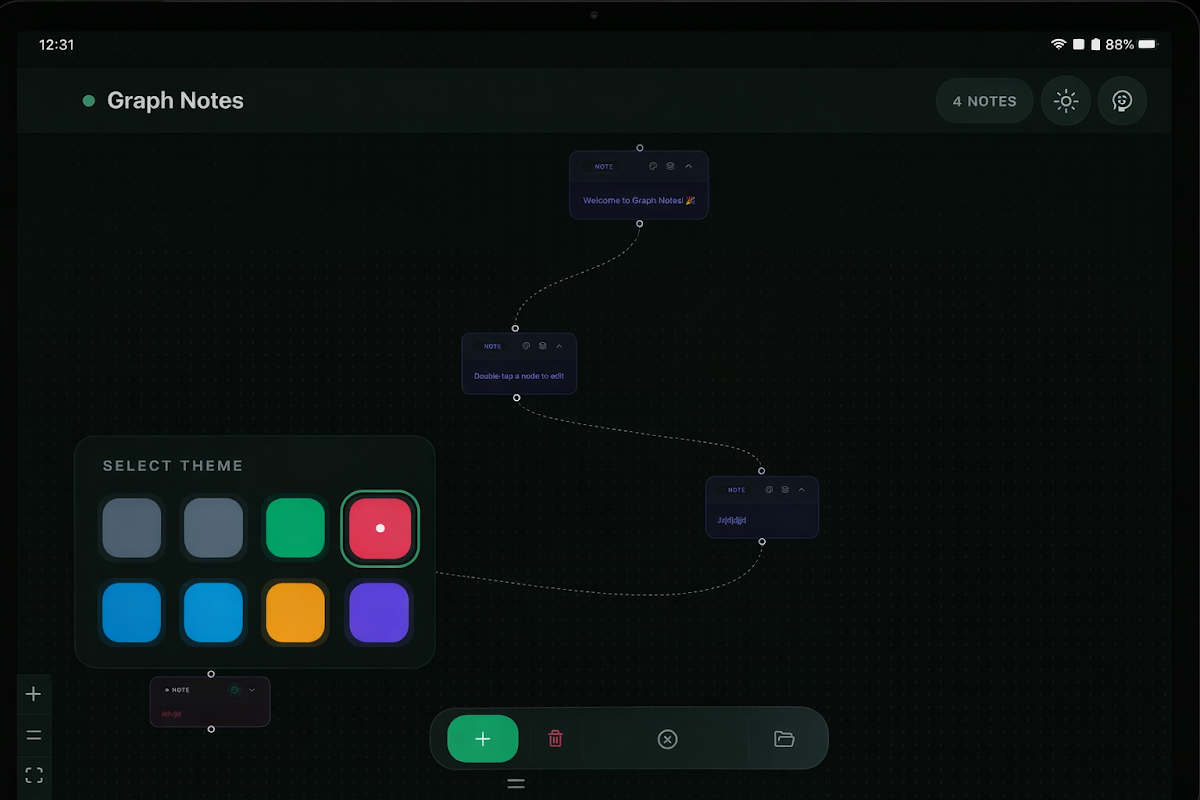Image resolution: width=1200 pixels, height=800 pixels.
Task: Click layers icon on Welcome to Graph Notes node
Action: (670, 166)
